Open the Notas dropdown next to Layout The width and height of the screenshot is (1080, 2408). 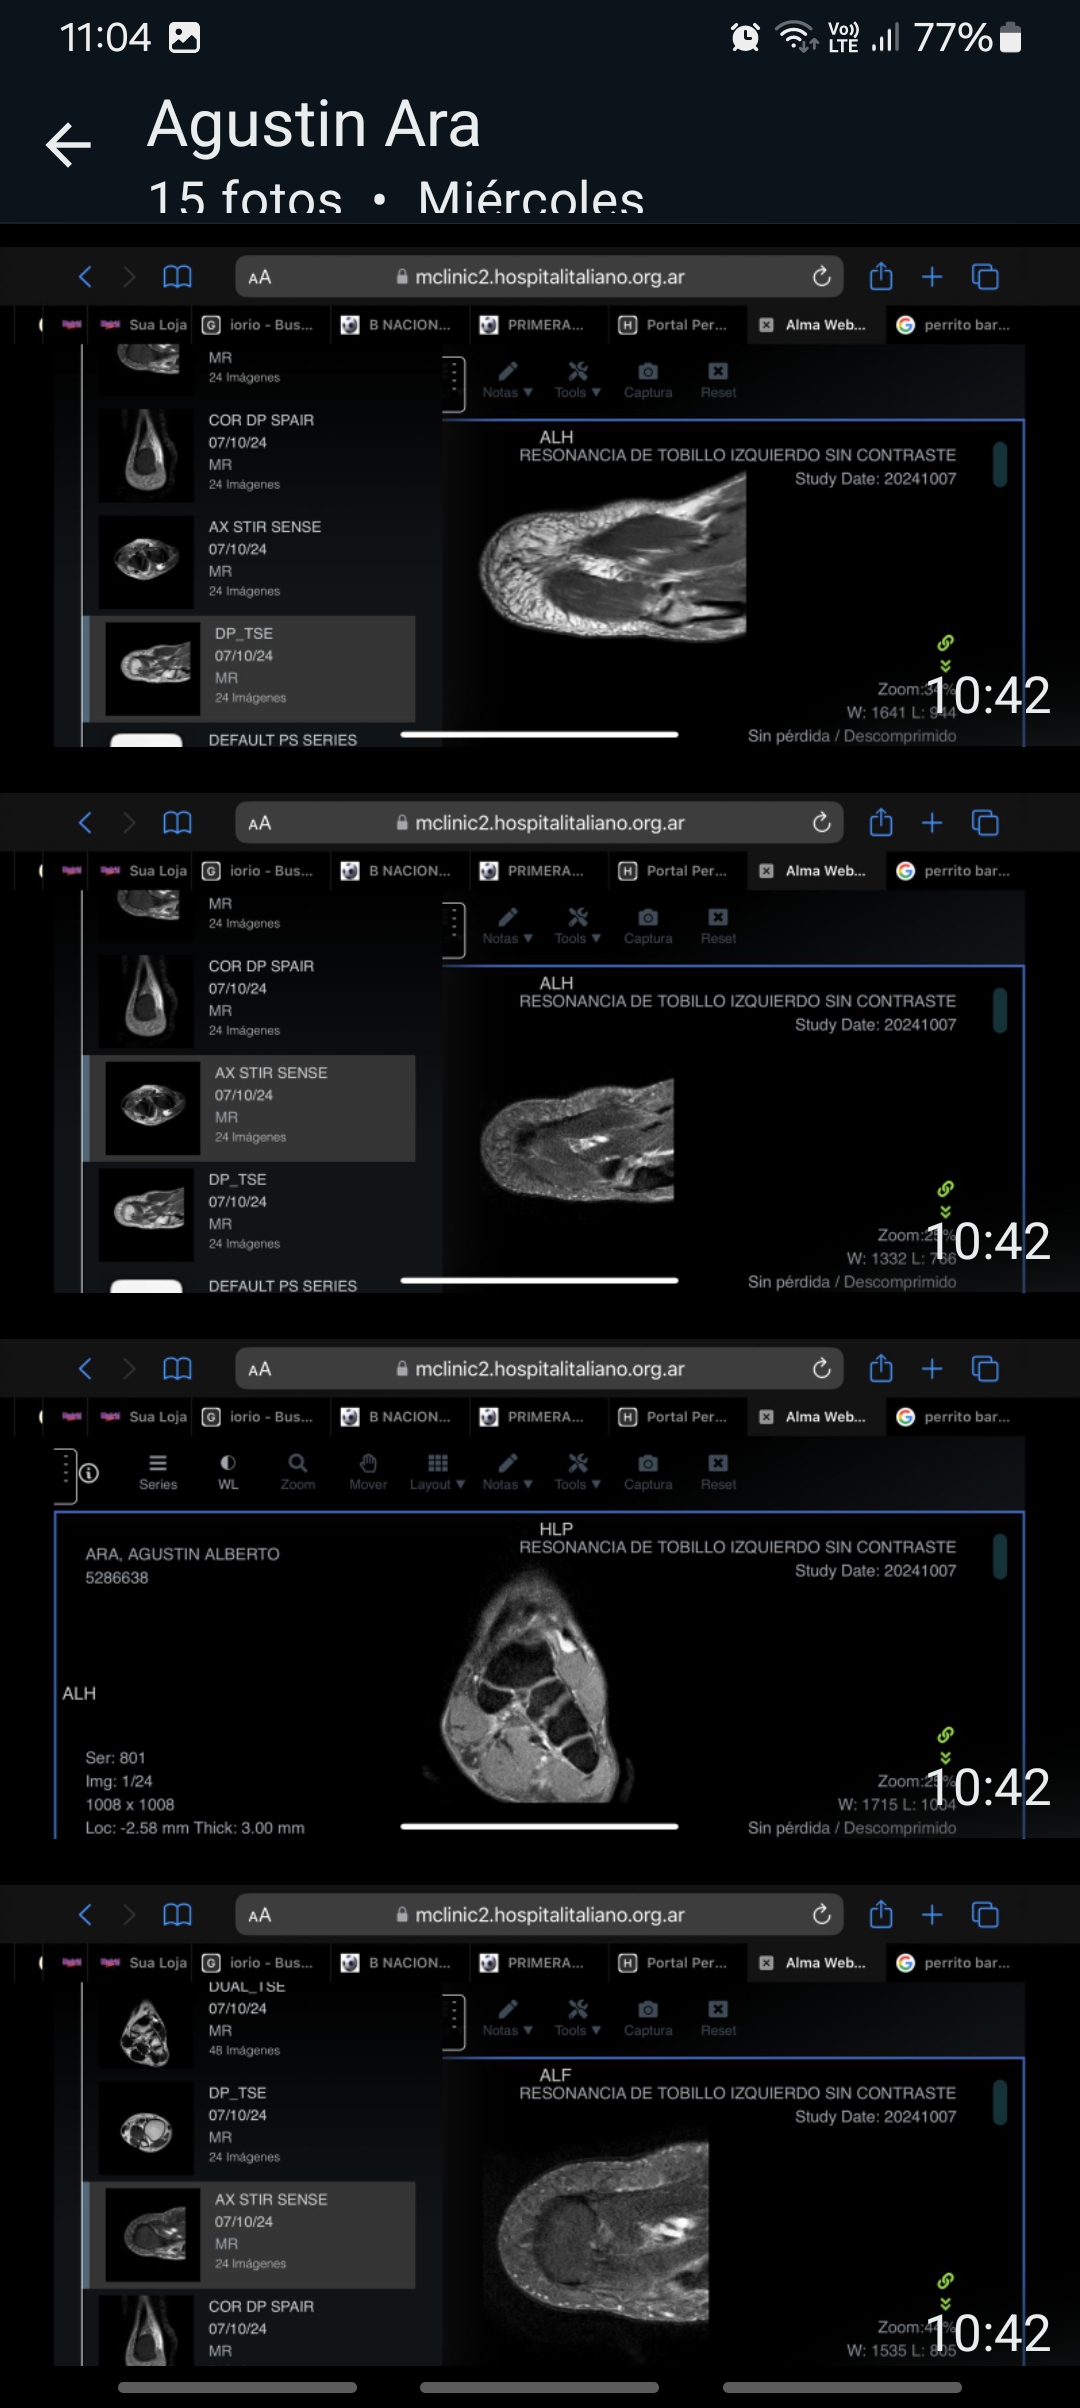[x=507, y=1471]
